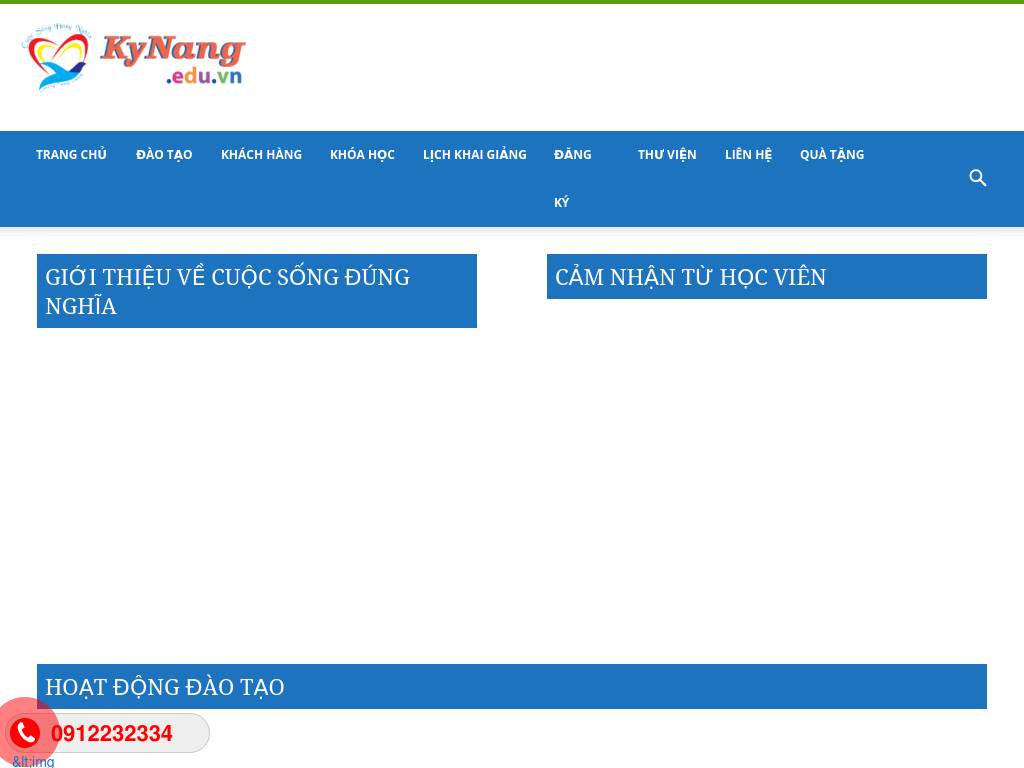Go to Trang Chủ menu item

[71, 155]
